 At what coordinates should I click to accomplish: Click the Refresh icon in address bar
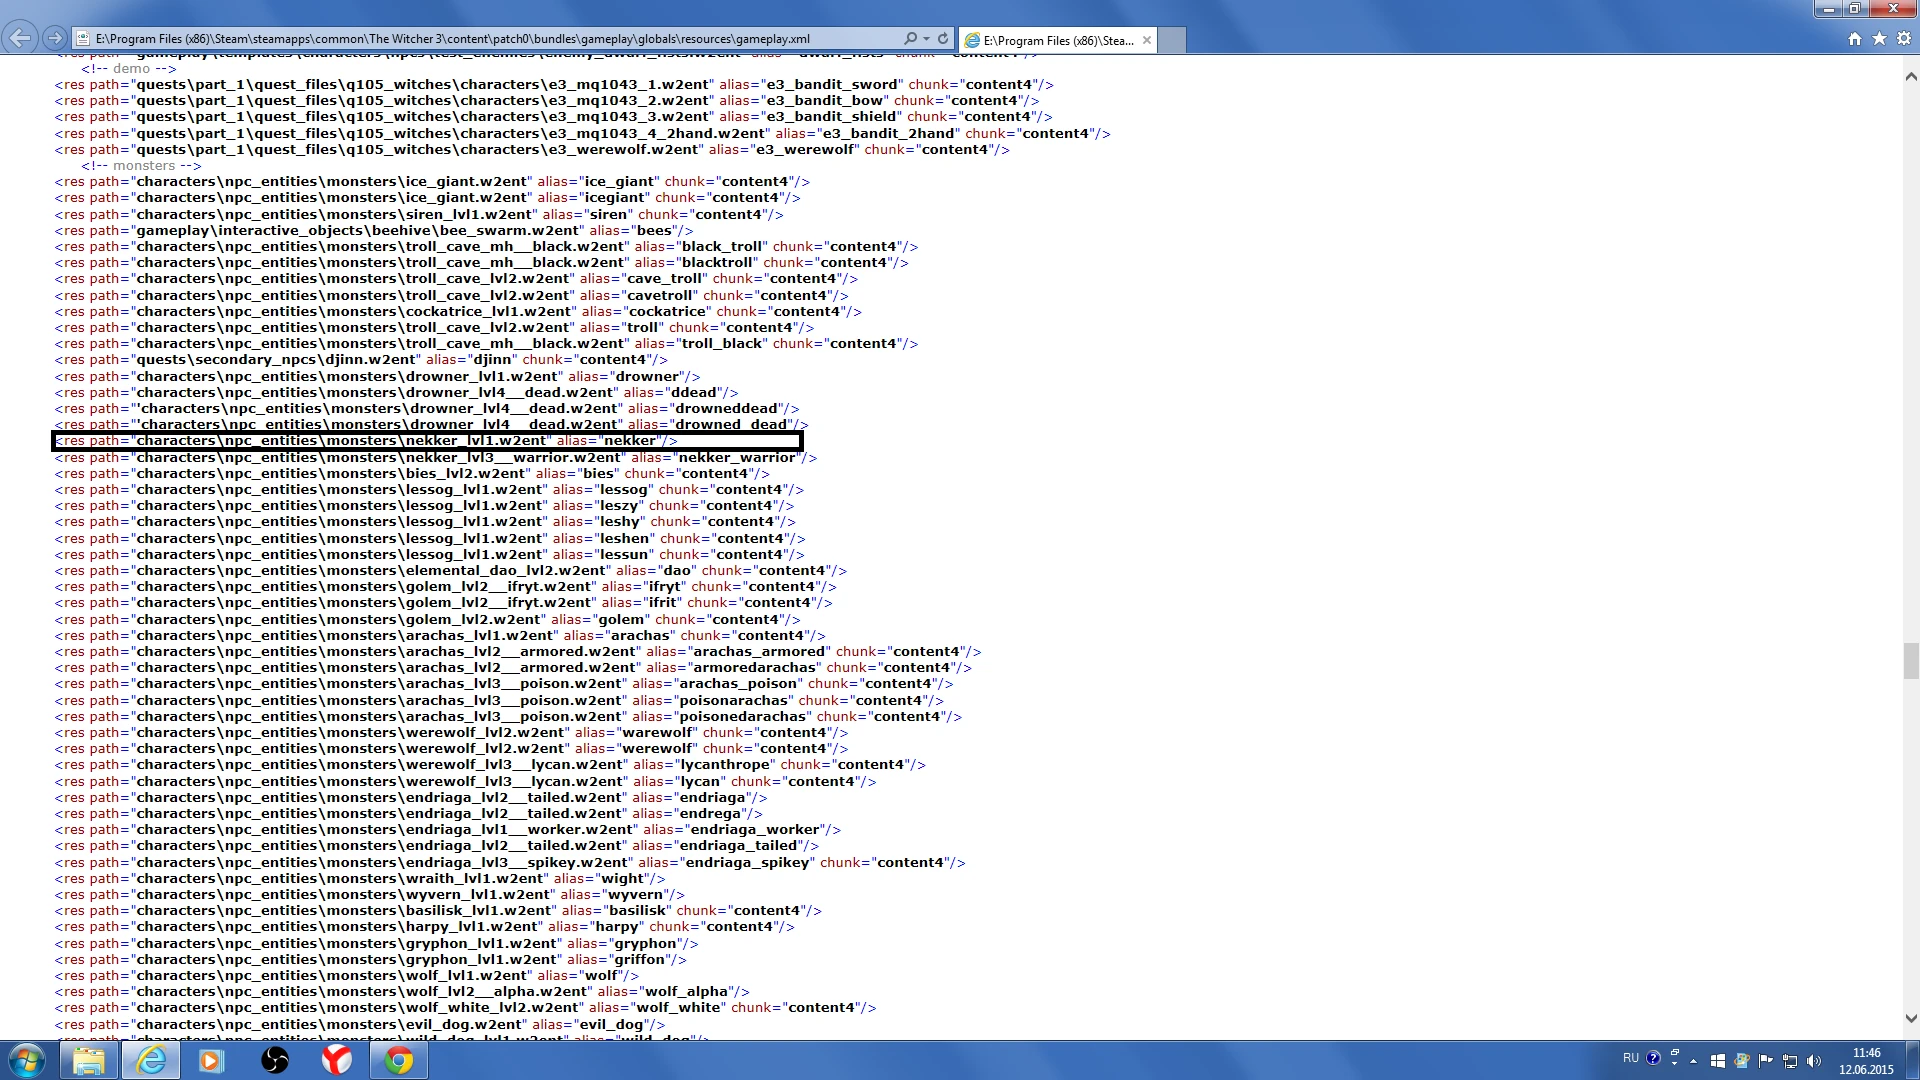click(x=943, y=39)
